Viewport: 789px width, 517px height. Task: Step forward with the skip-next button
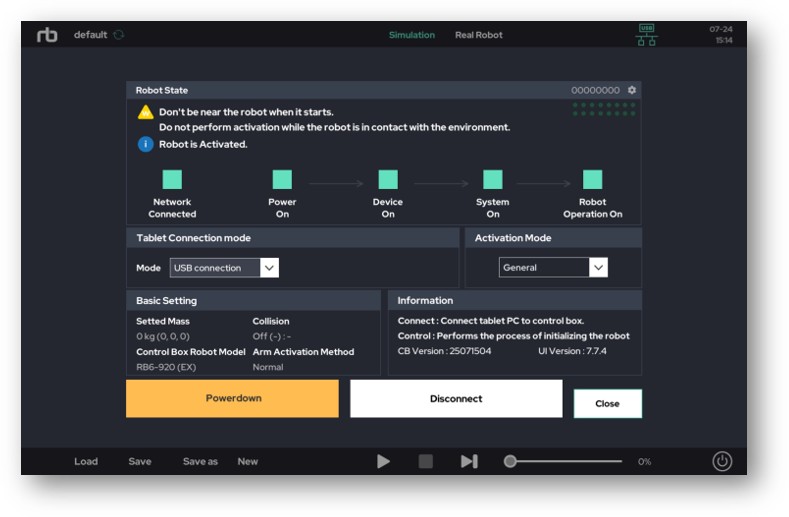[x=469, y=461]
